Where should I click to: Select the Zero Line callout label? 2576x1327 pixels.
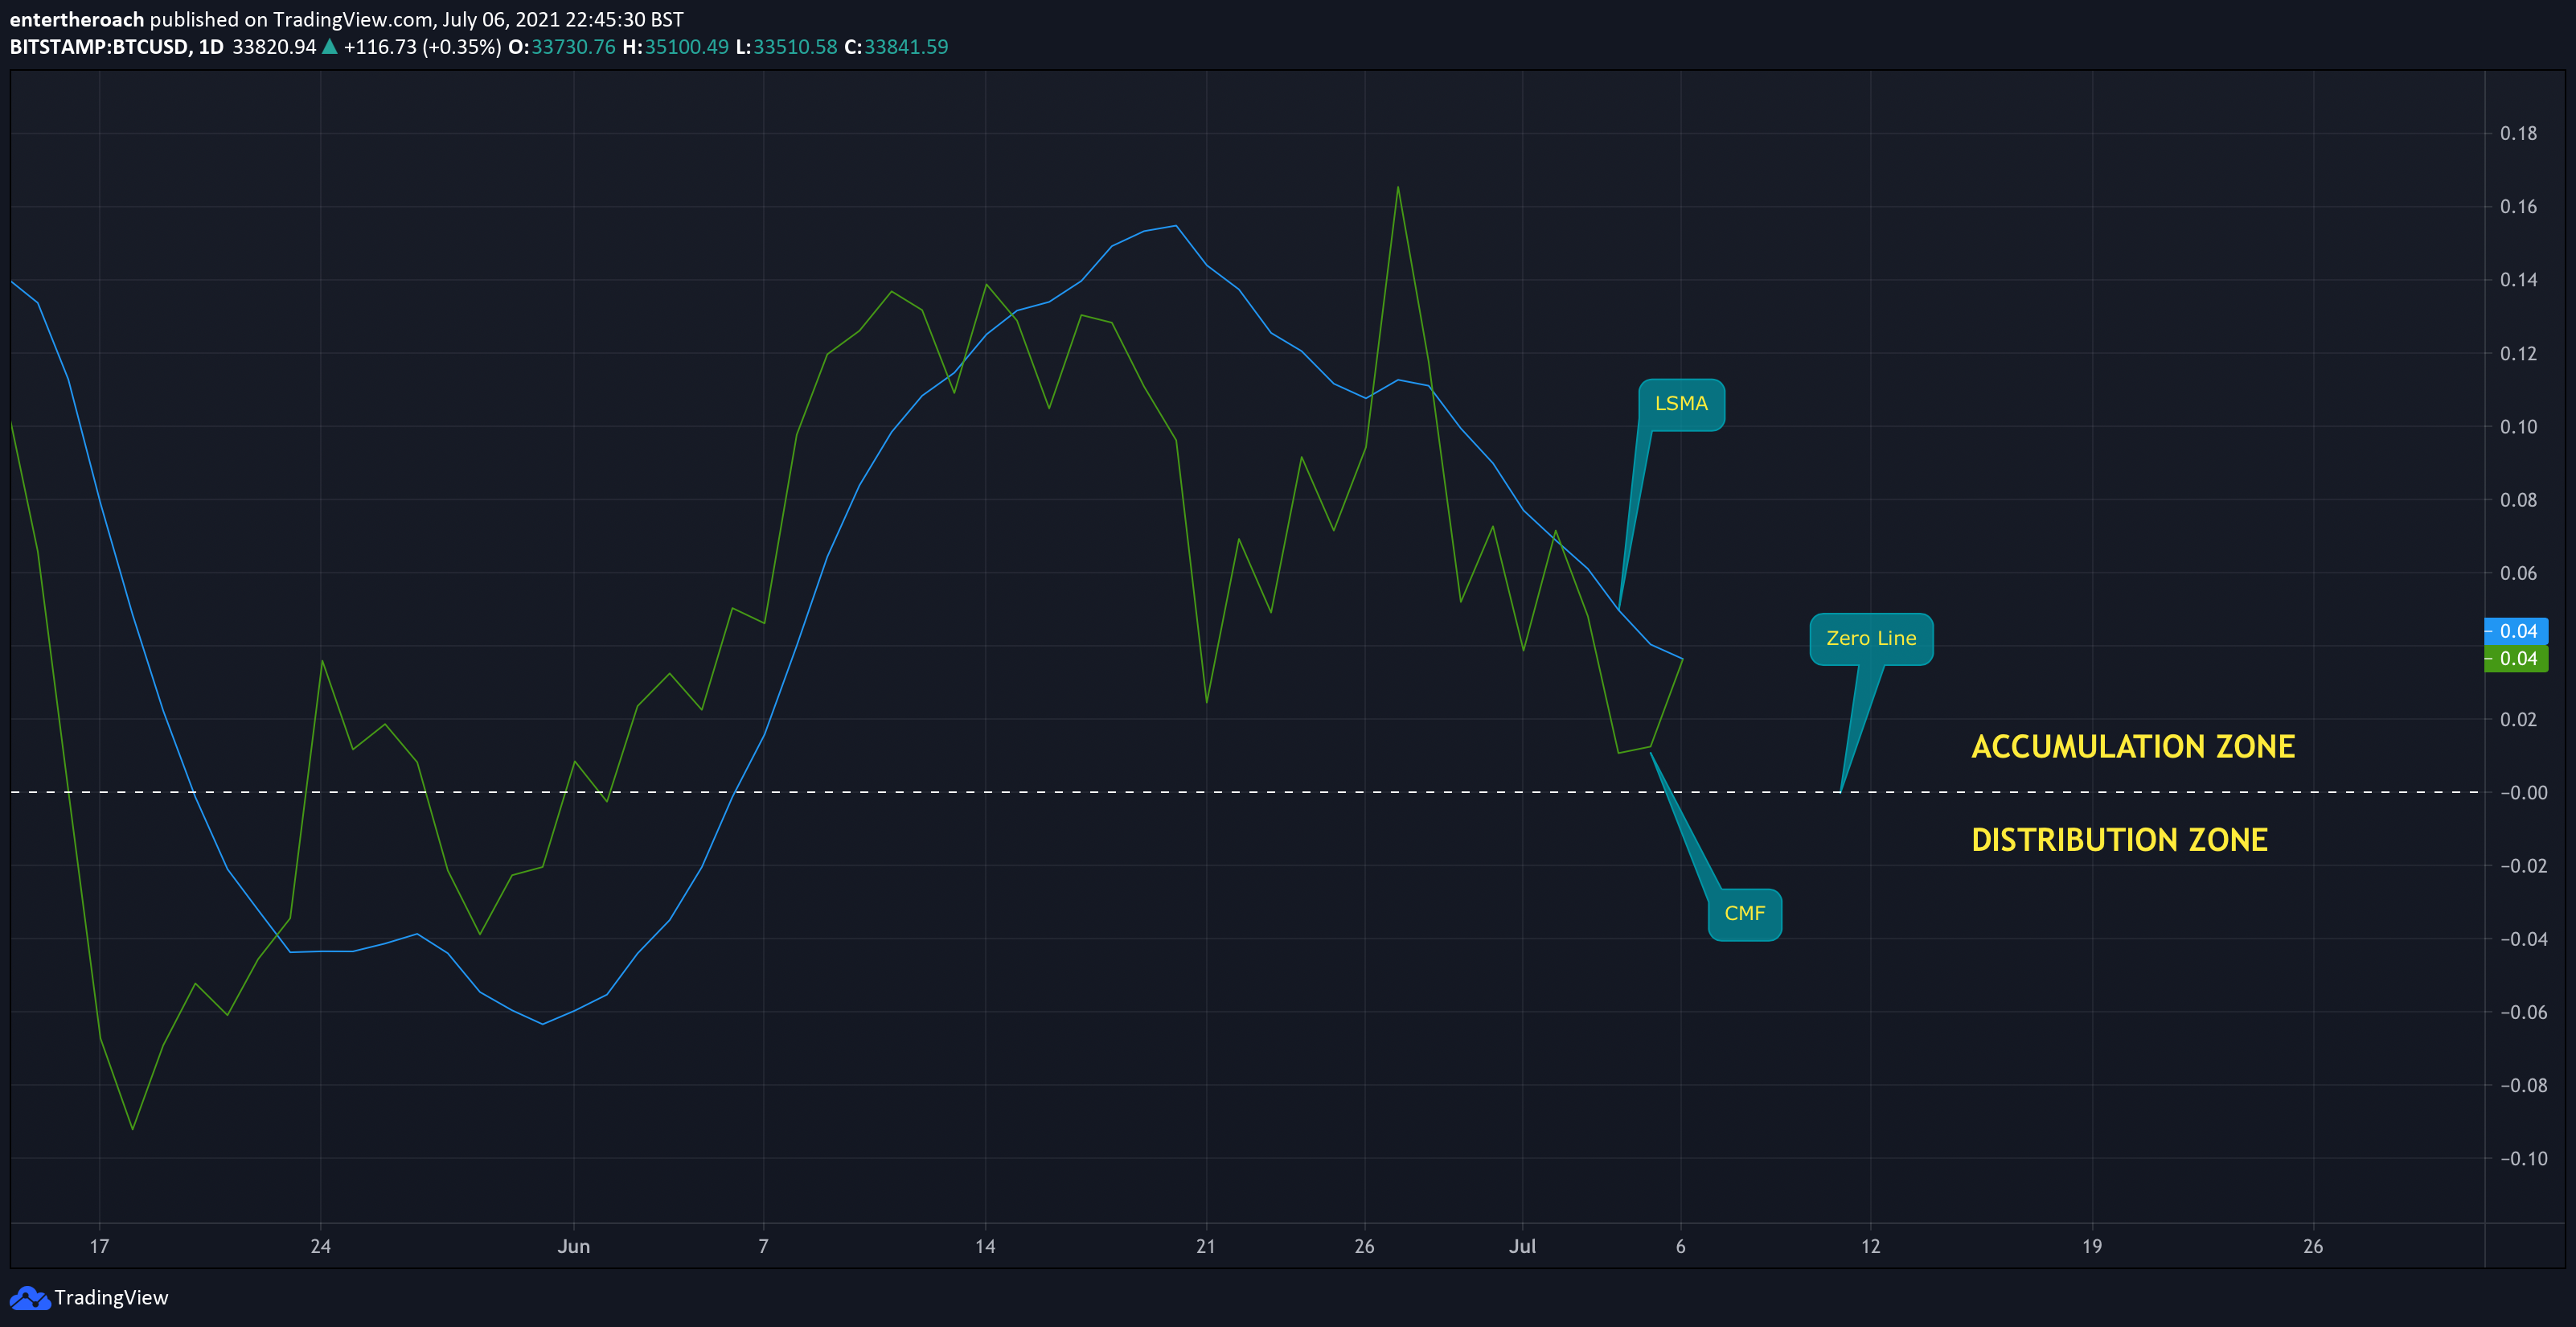[1871, 639]
